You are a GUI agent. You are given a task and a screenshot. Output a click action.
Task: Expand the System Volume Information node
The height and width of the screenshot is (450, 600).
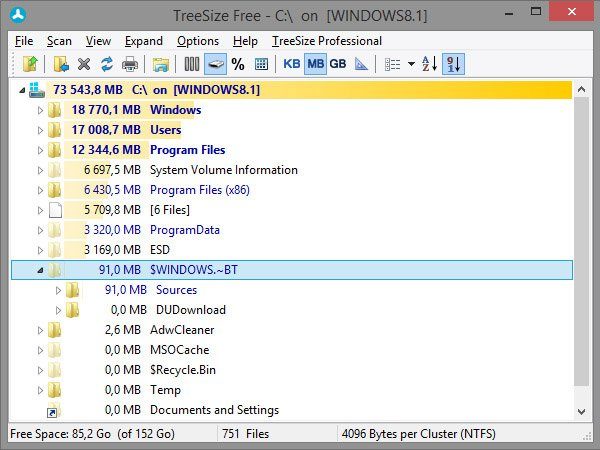40,170
